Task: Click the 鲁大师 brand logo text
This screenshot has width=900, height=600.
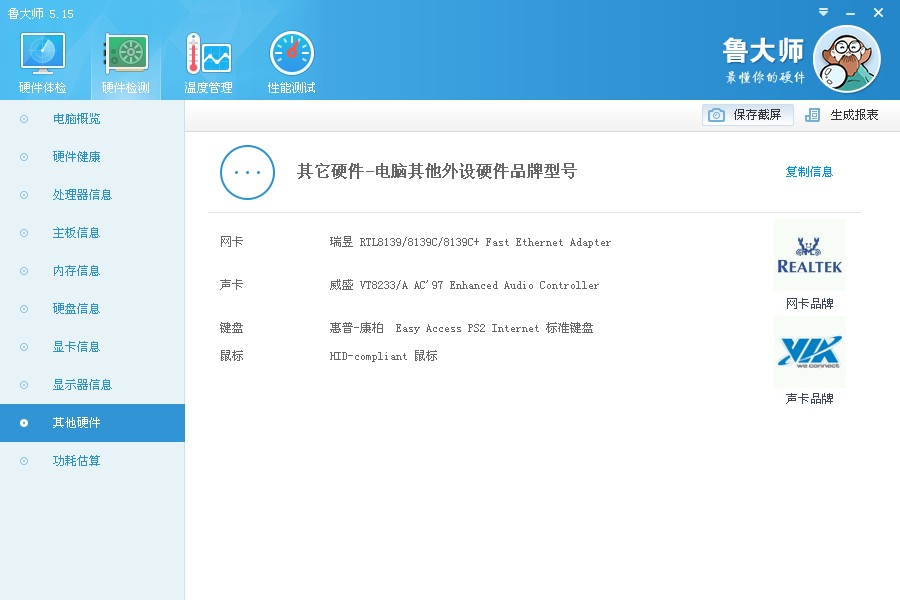Action: pyautogui.click(x=763, y=51)
